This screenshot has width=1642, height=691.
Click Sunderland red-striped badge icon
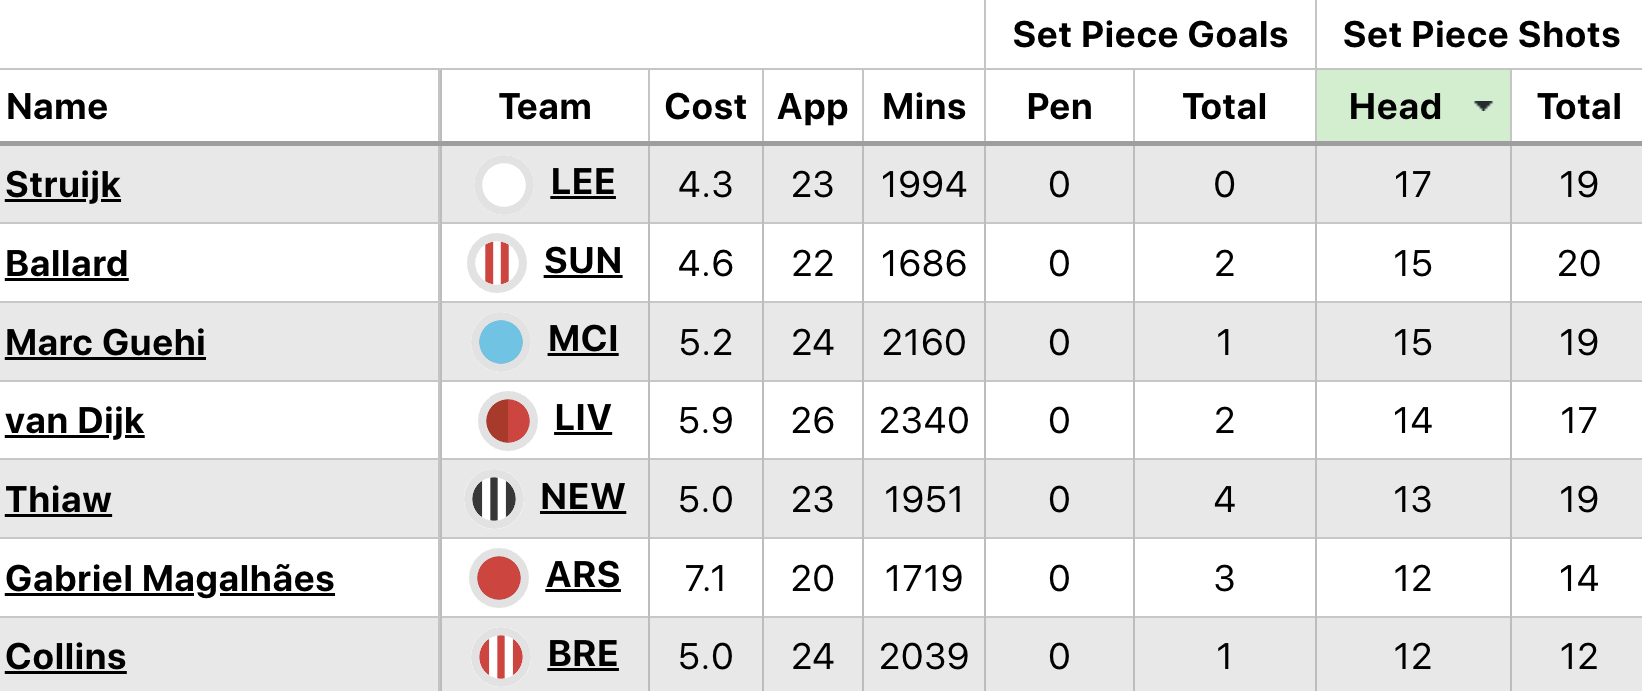[x=497, y=263]
